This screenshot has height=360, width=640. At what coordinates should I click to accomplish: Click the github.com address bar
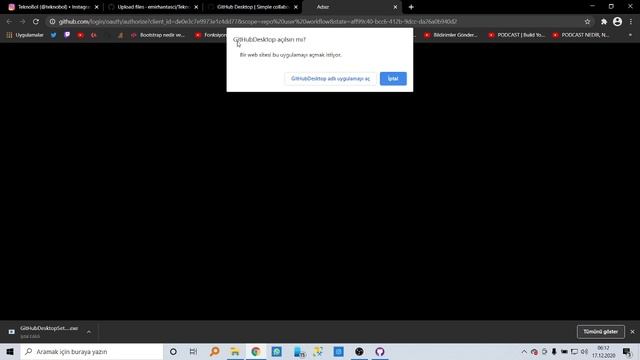point(318,22)
